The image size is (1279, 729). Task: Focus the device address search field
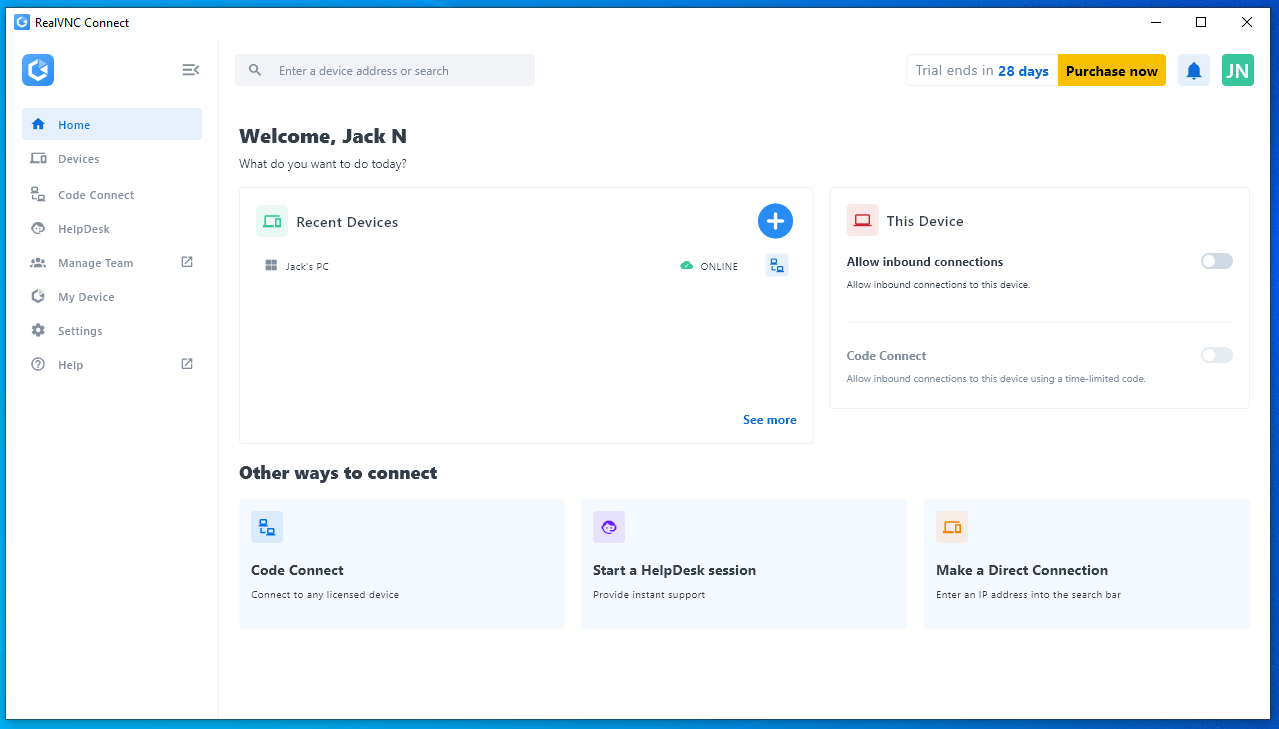385,70
